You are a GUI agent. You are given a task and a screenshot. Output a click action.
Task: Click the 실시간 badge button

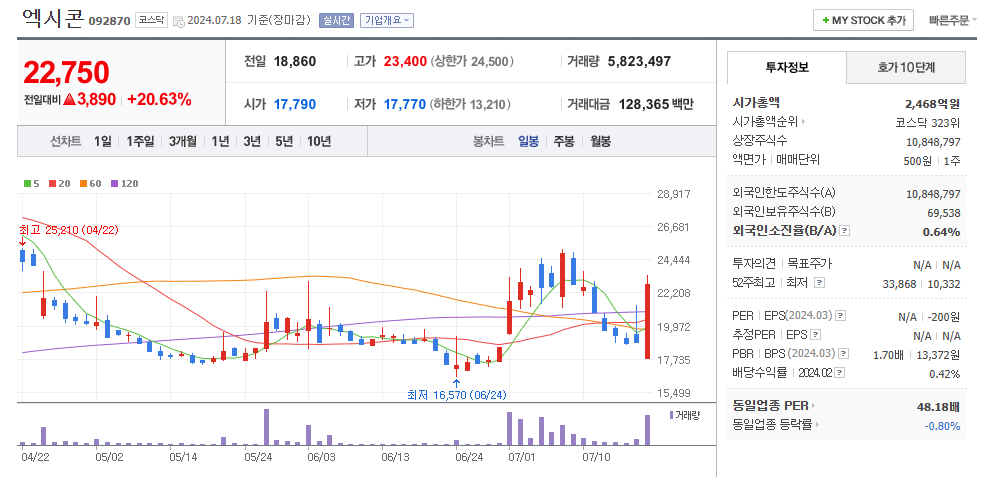(337, 20)
